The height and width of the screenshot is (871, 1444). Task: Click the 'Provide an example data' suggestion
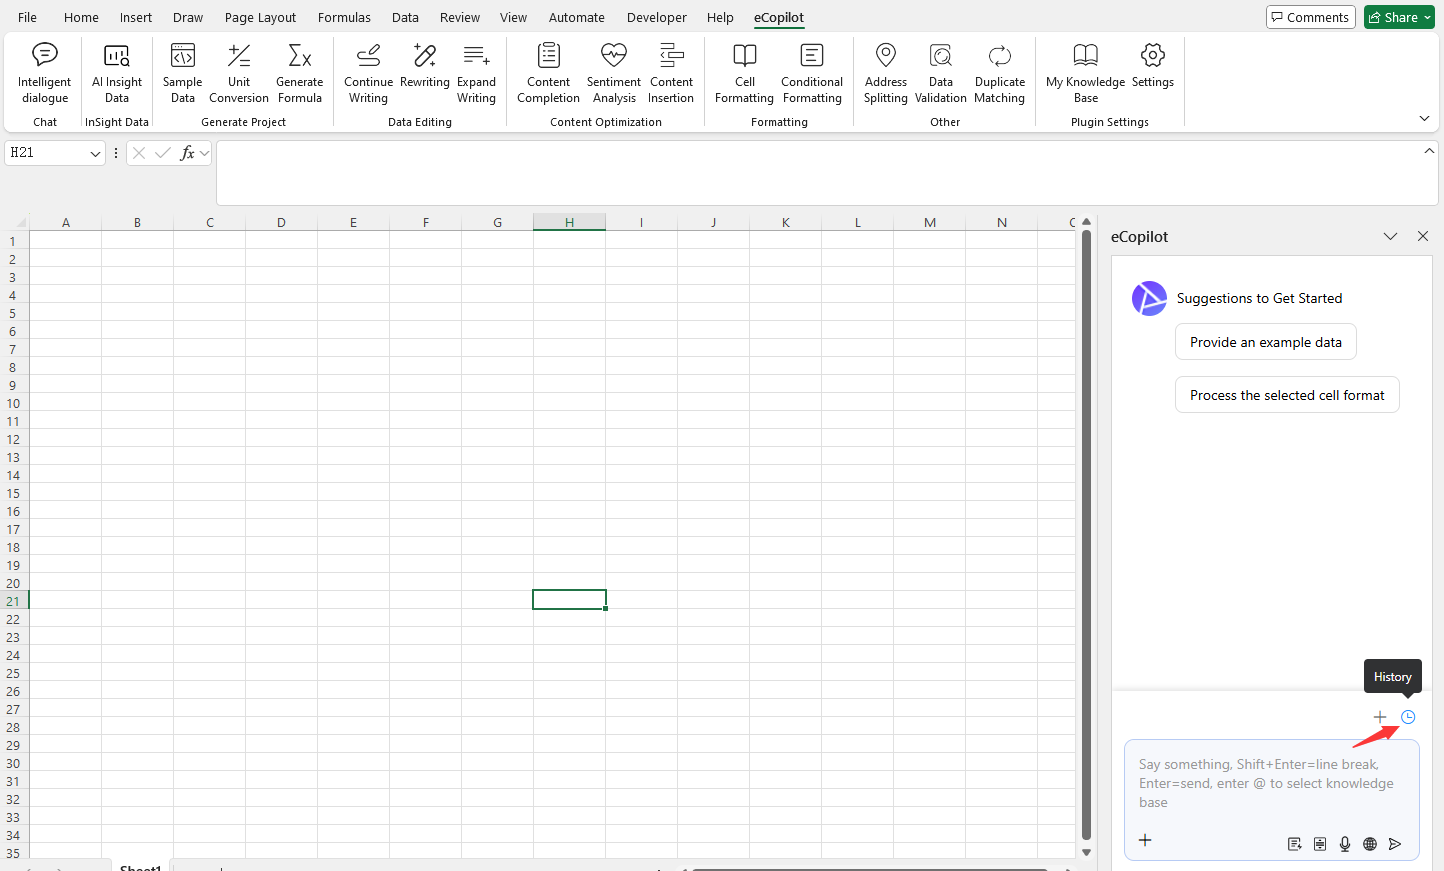tap(1265, 342)
